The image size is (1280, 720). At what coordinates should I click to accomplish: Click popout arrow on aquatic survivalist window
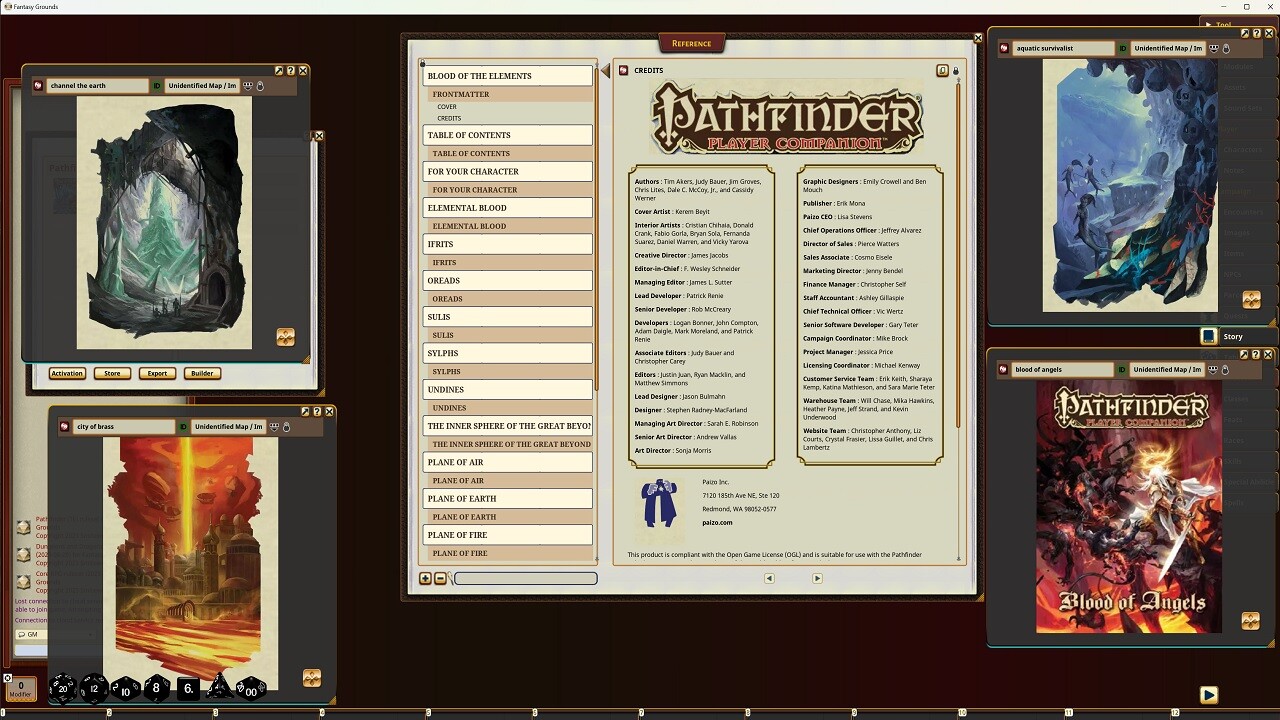1245,33
